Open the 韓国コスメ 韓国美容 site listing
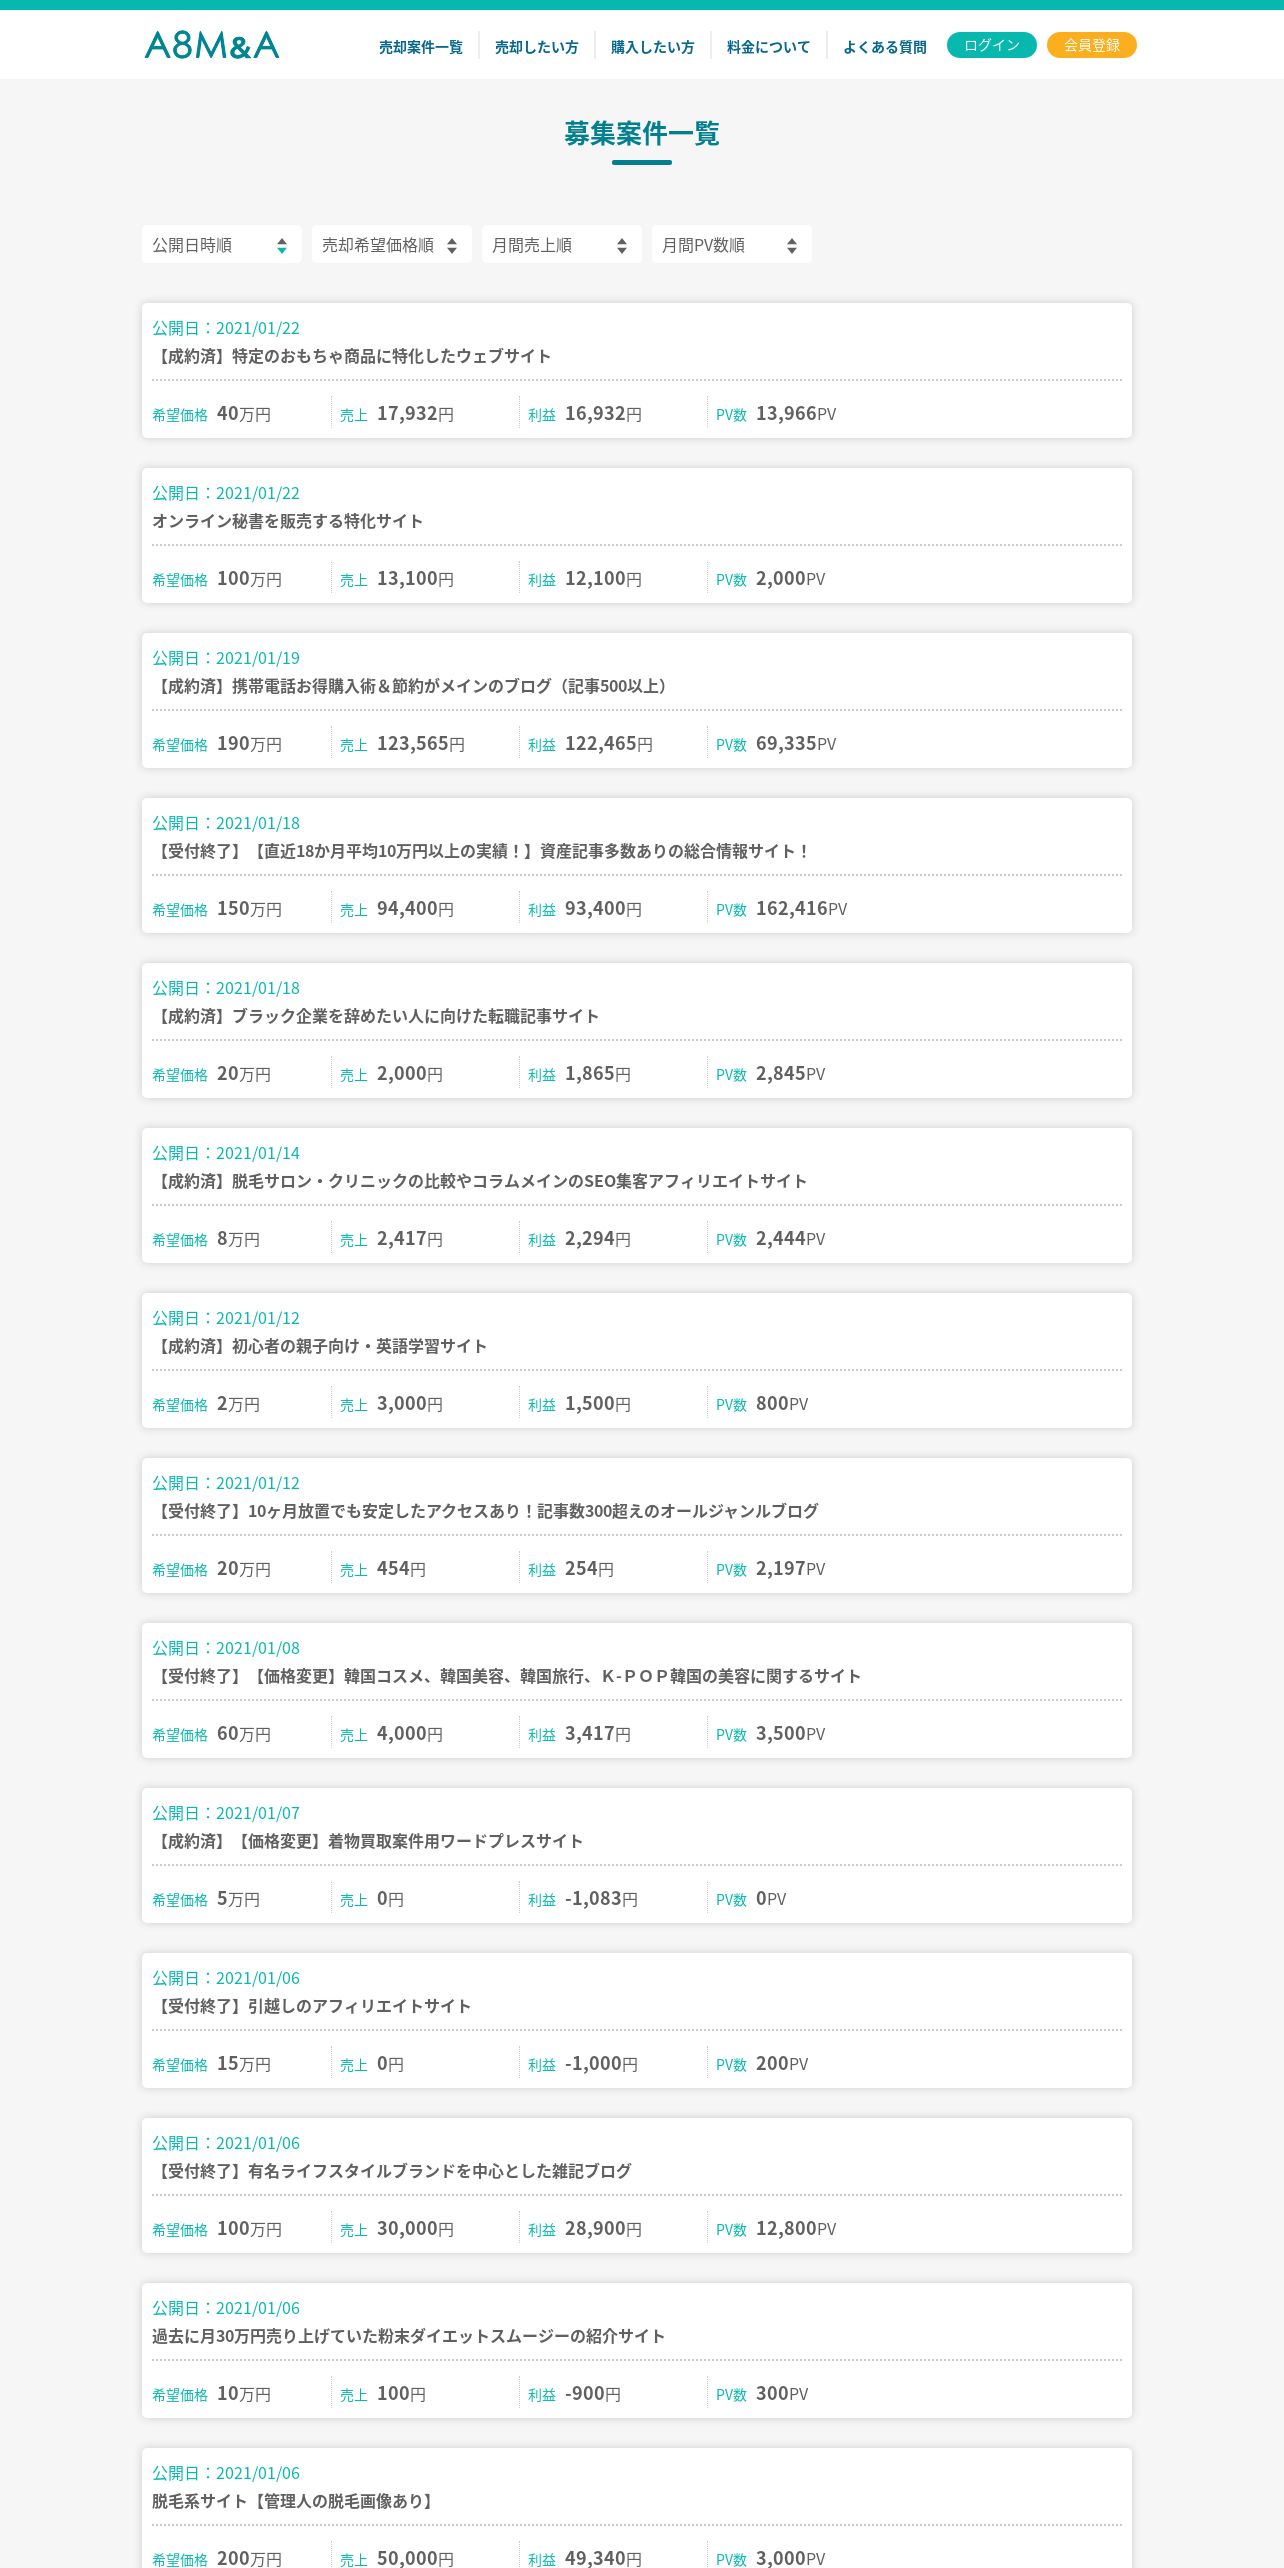This screenshot has height=2568, width=1284. tap(637, 1691)
